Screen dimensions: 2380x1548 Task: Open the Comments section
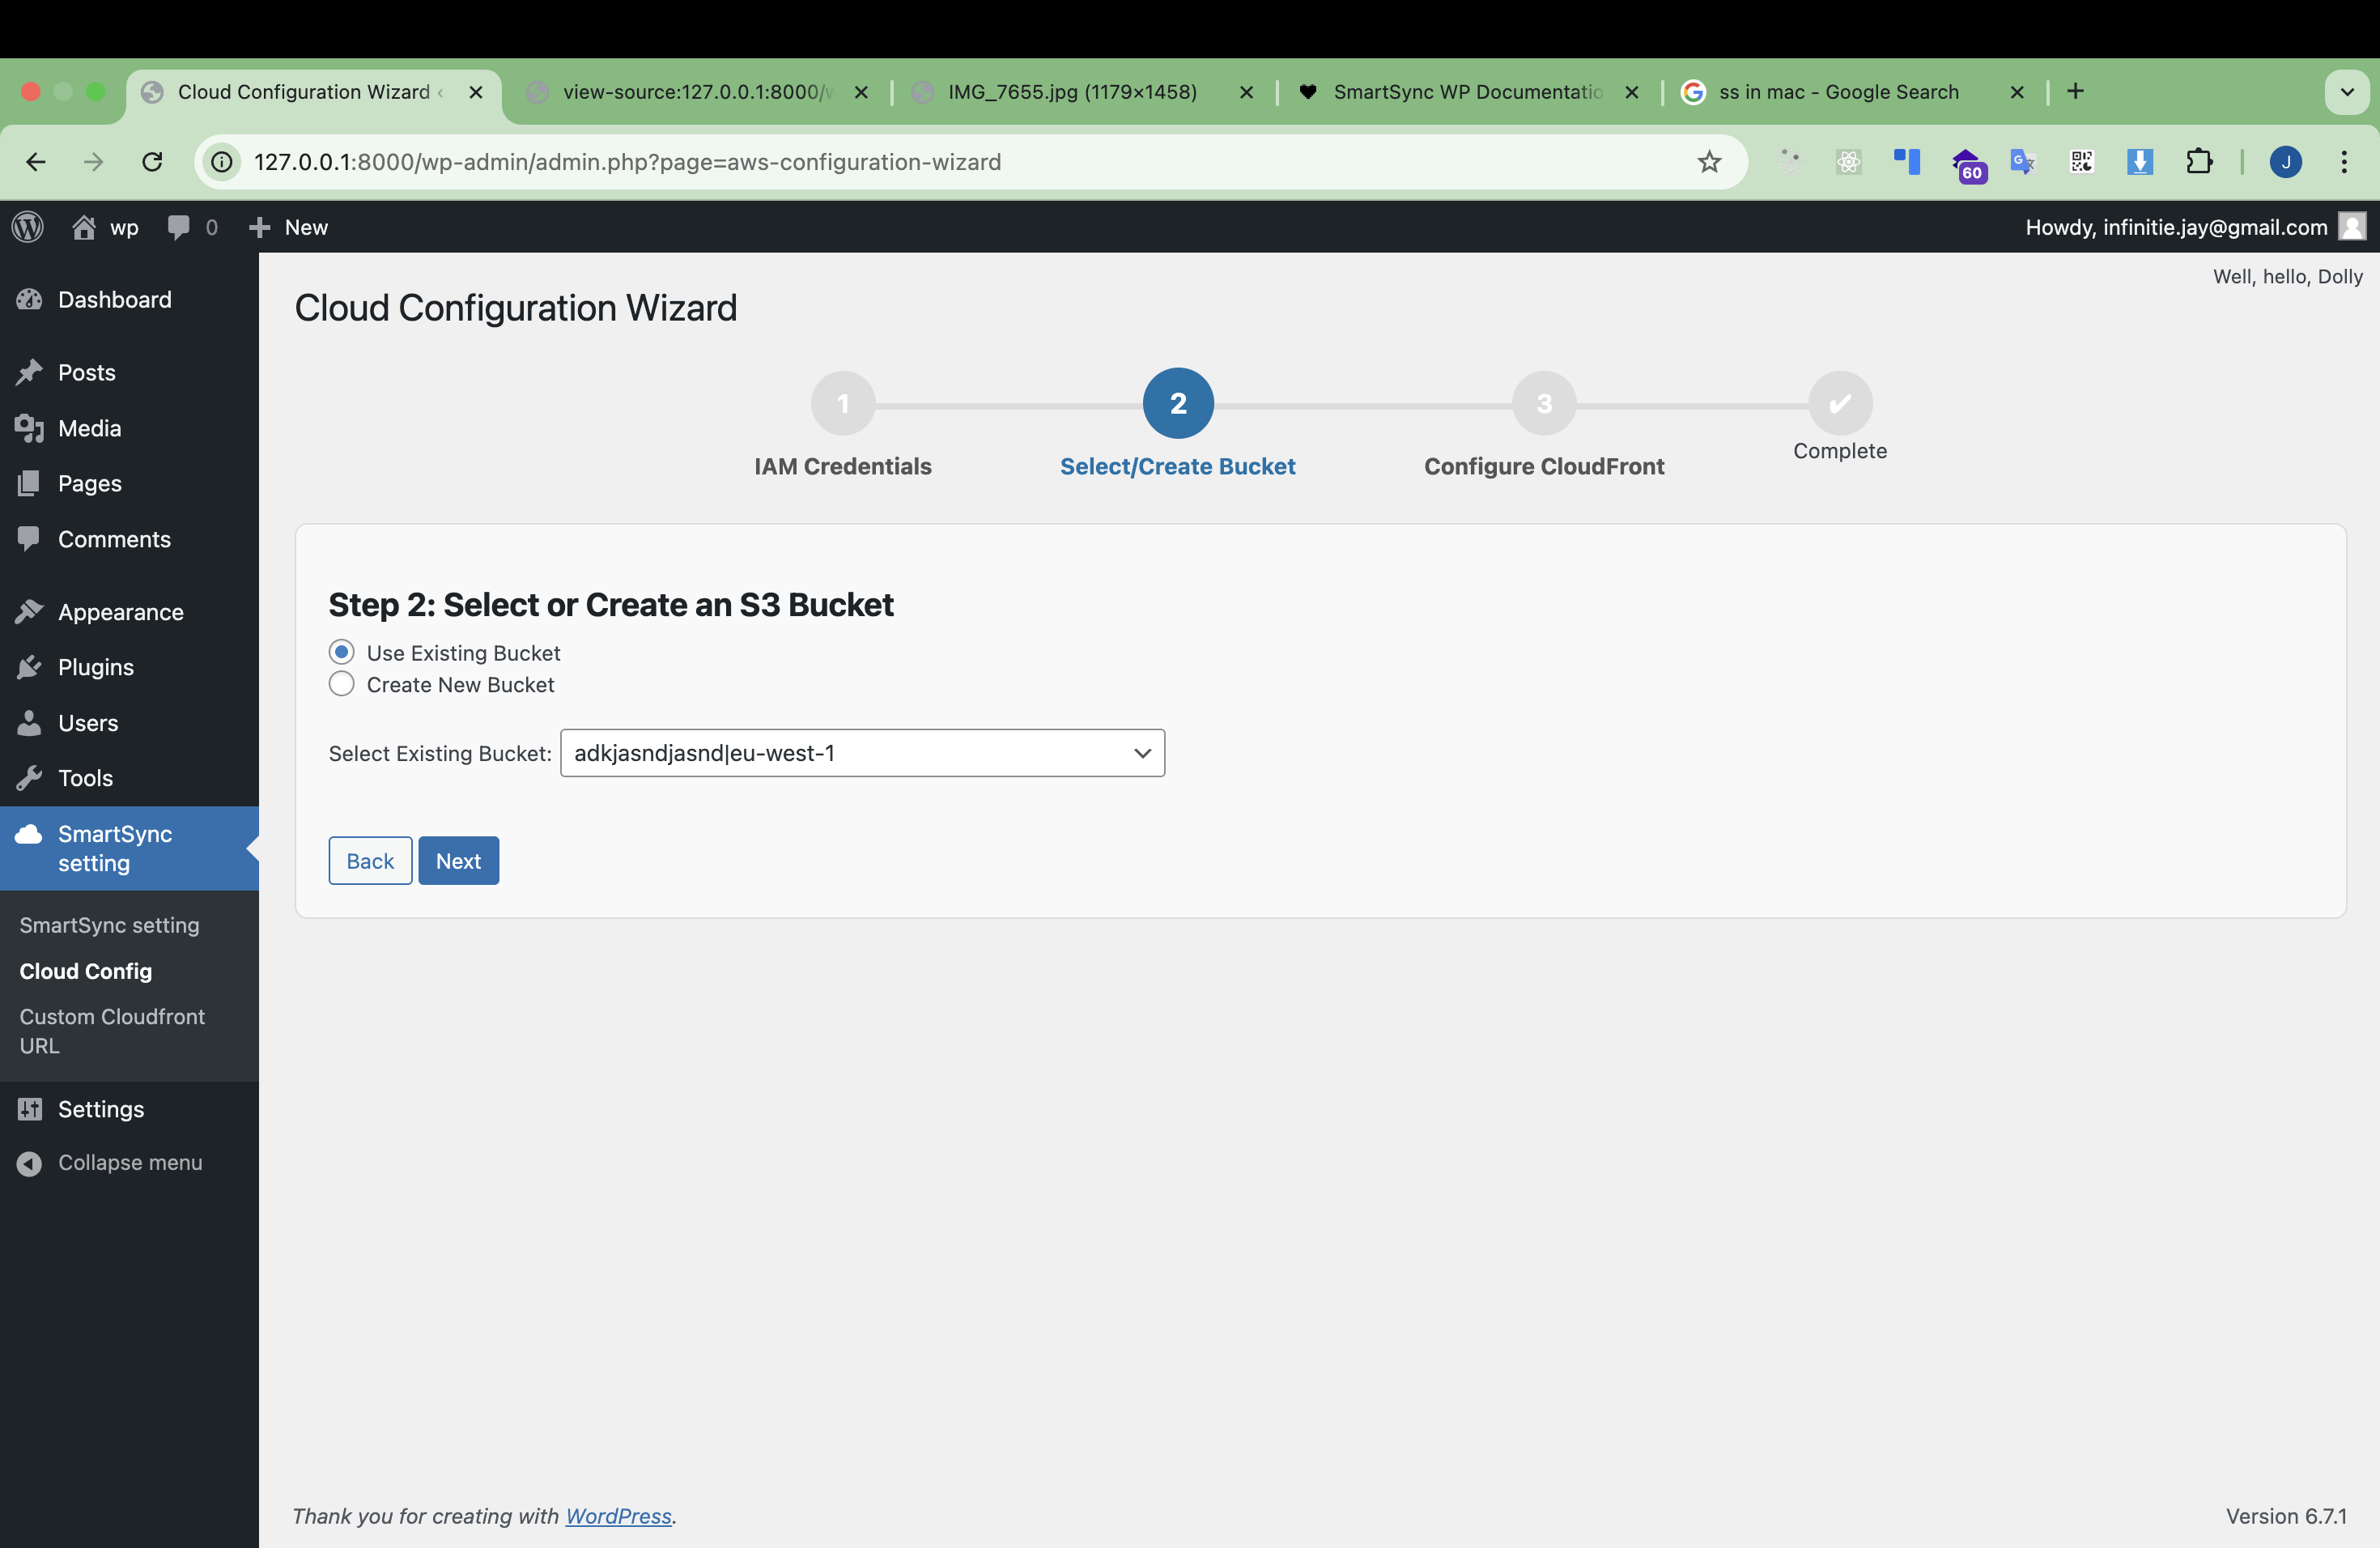pyautogui.click(x=114, y=538)
